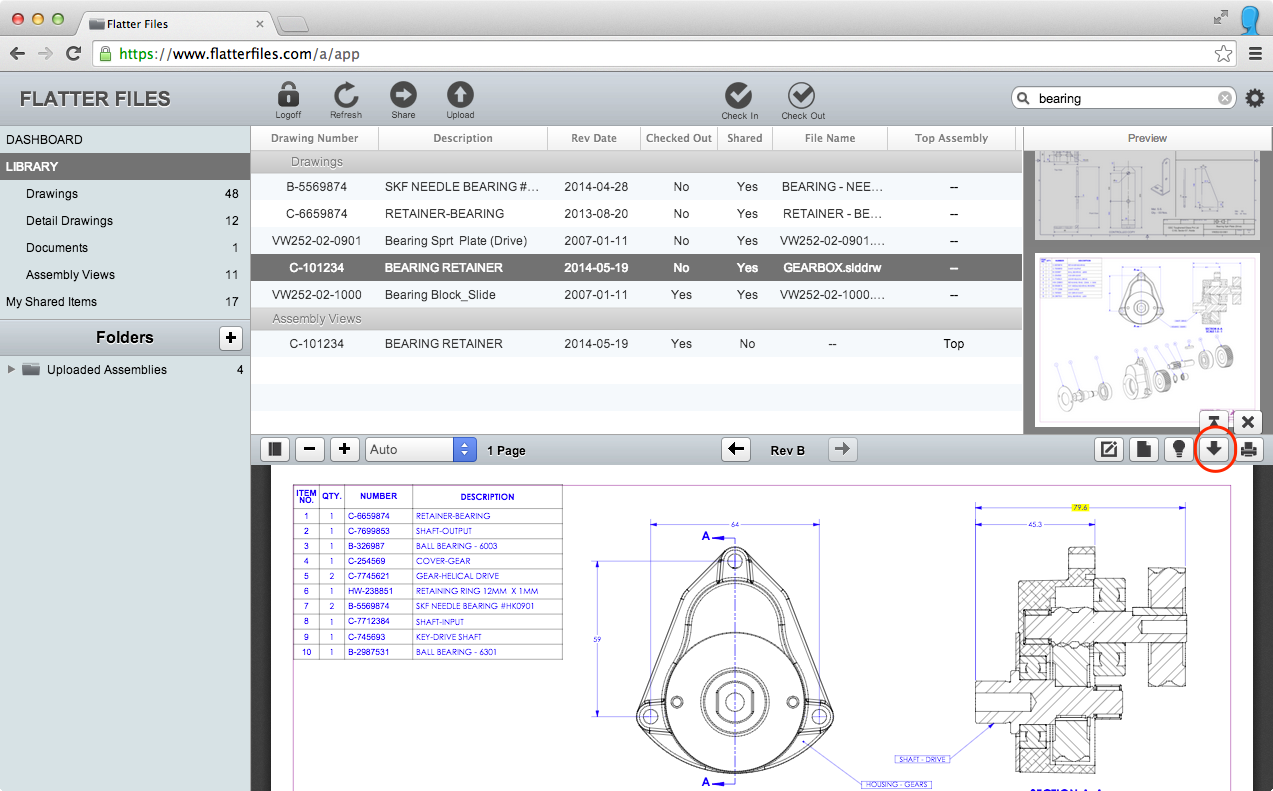This screenshot has width=1273, height=791.
Task: Sort by the File Name column header
Action: coord(830,138)
